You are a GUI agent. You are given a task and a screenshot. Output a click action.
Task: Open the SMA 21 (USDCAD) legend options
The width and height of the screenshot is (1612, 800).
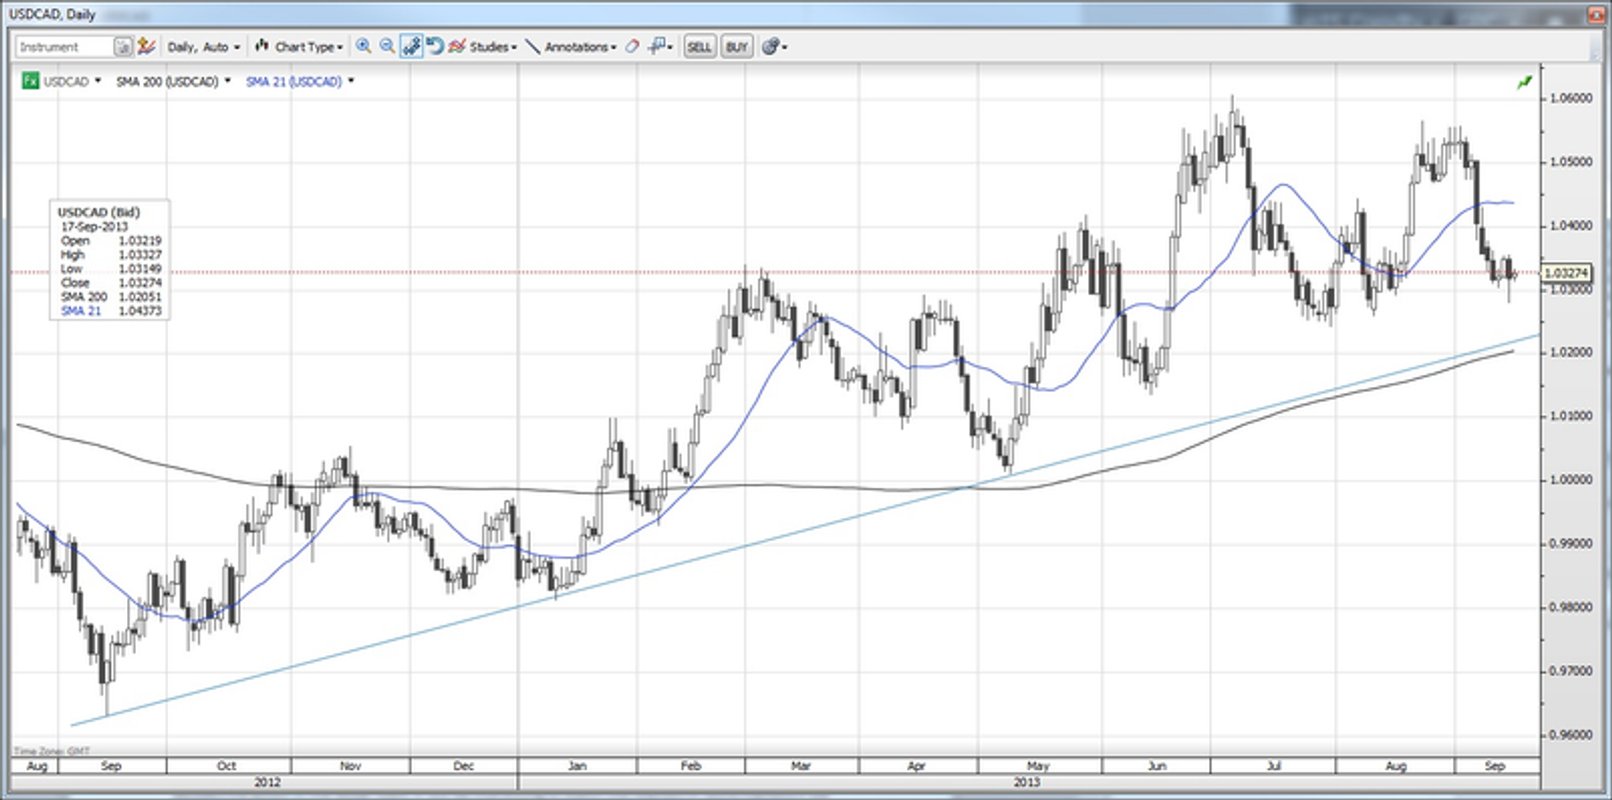(300, 82)
